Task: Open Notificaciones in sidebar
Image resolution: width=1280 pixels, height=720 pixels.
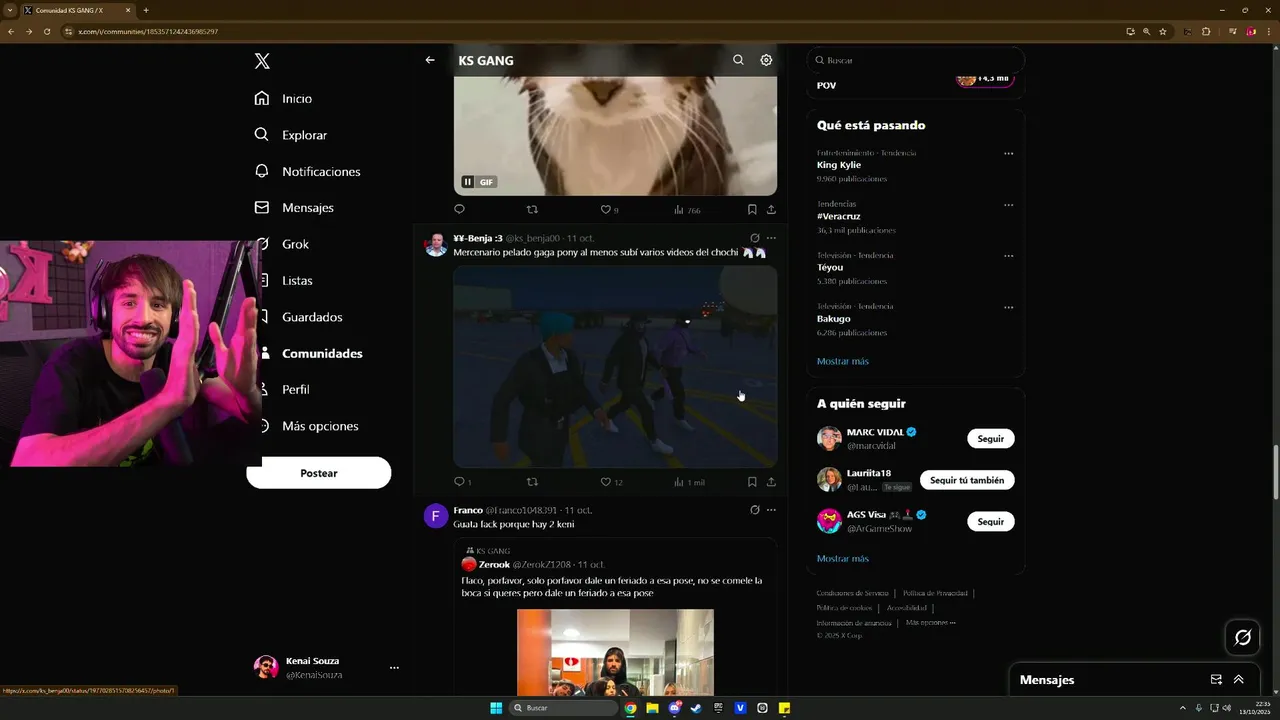Action: click(x=307, y=171)
